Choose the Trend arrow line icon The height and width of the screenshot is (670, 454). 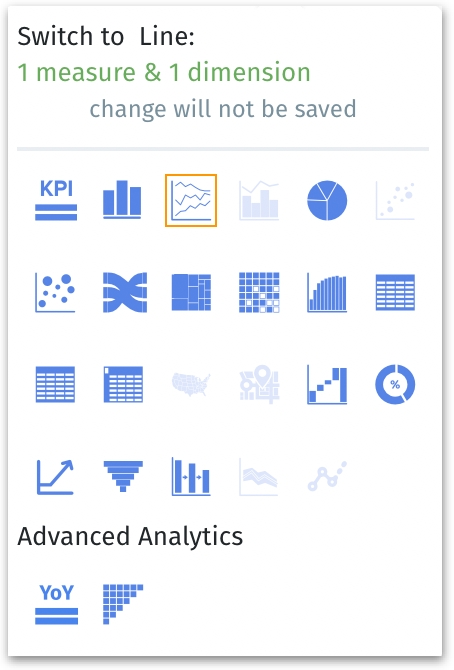pos(55,477)
